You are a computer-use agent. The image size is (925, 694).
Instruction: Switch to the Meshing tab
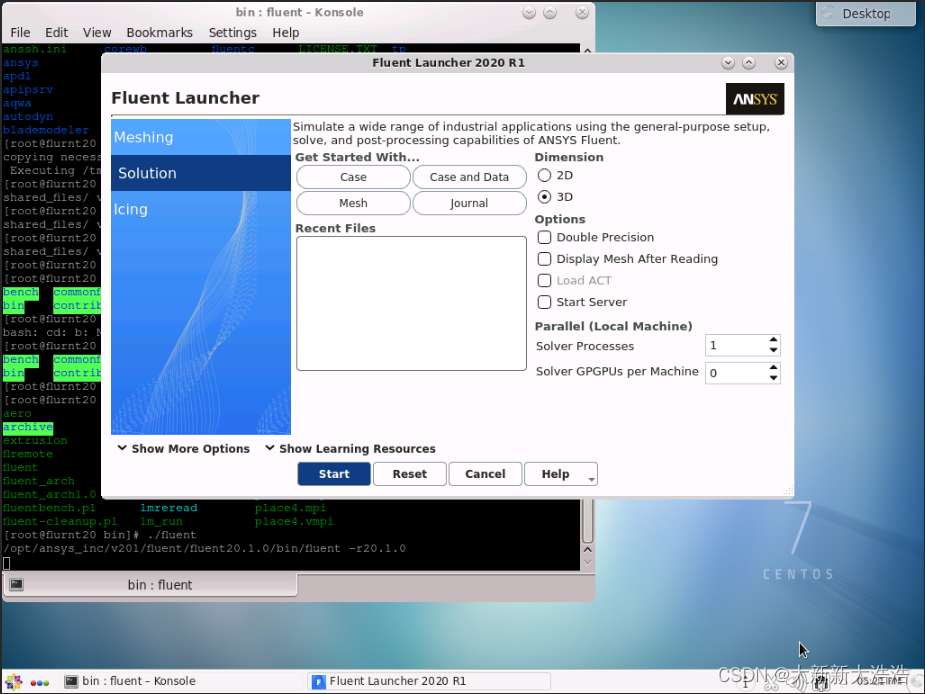point(144,138)
